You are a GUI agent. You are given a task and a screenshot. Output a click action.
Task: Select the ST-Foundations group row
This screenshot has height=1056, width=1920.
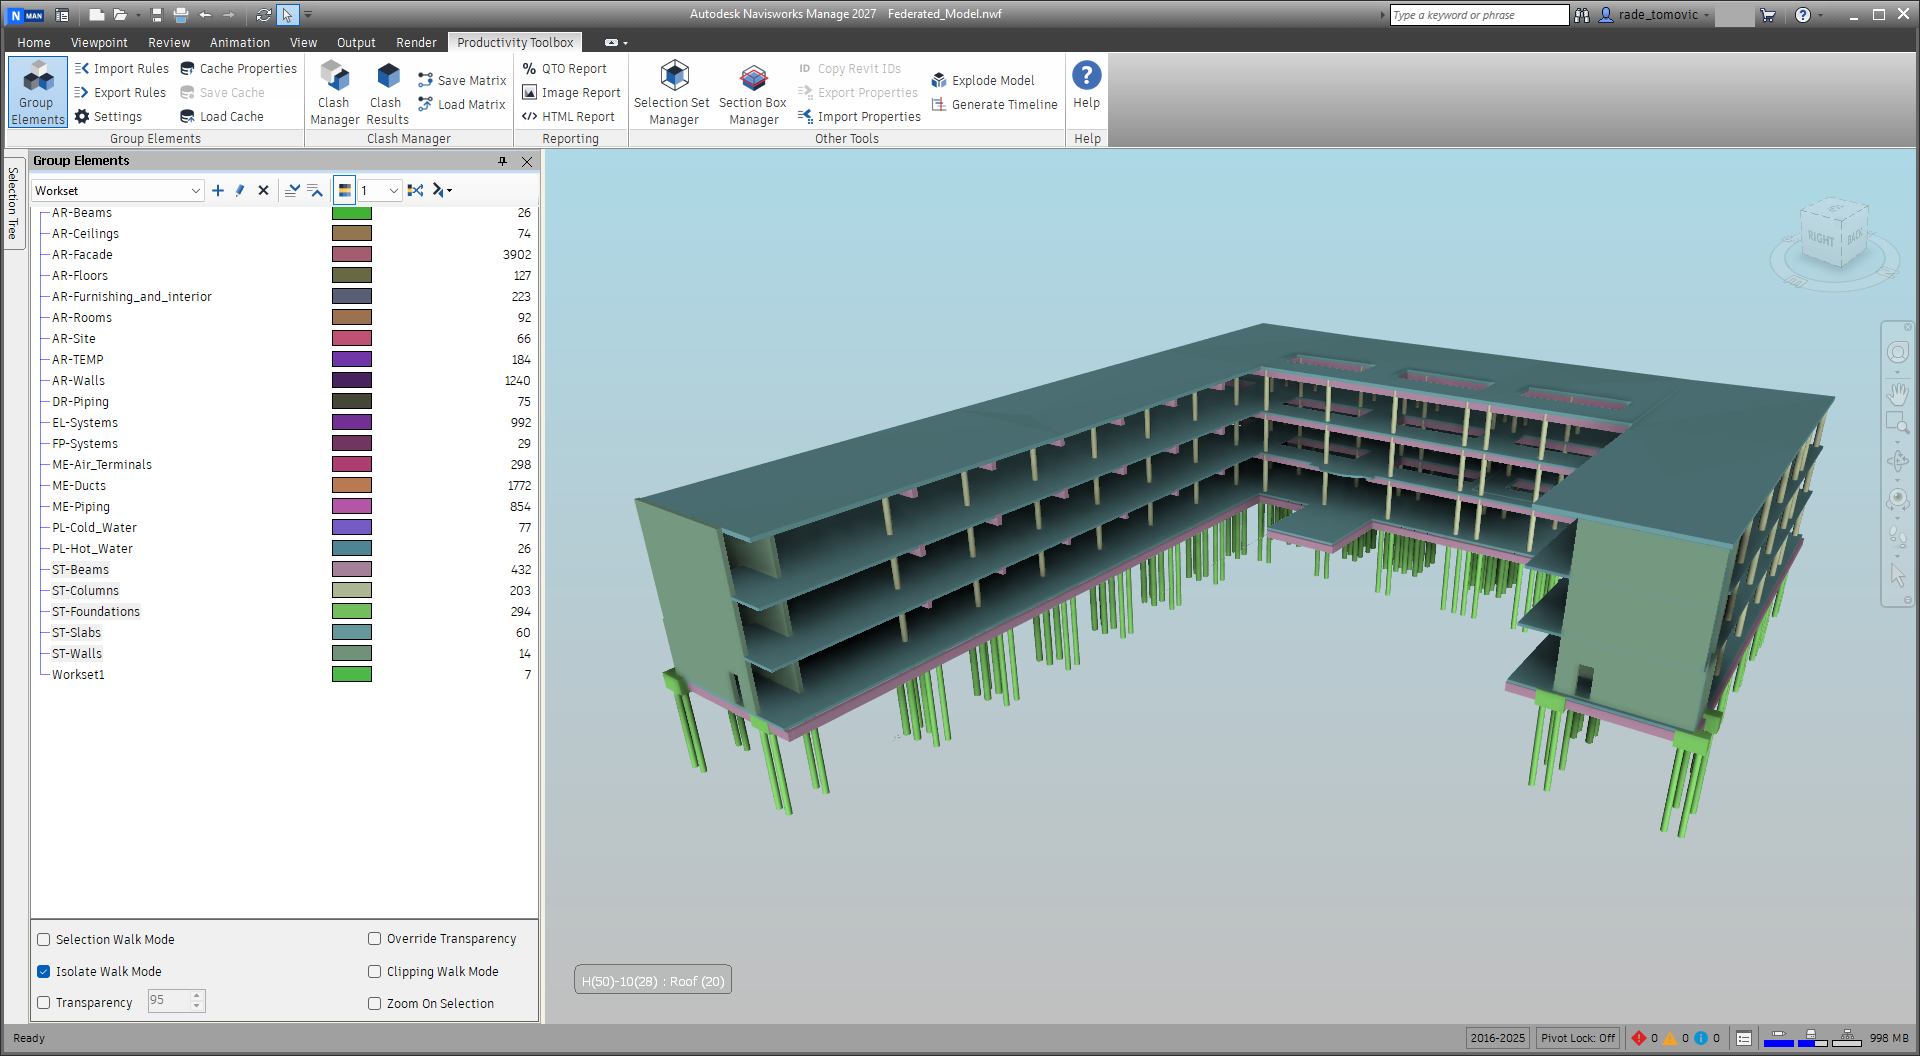point(285,611)
